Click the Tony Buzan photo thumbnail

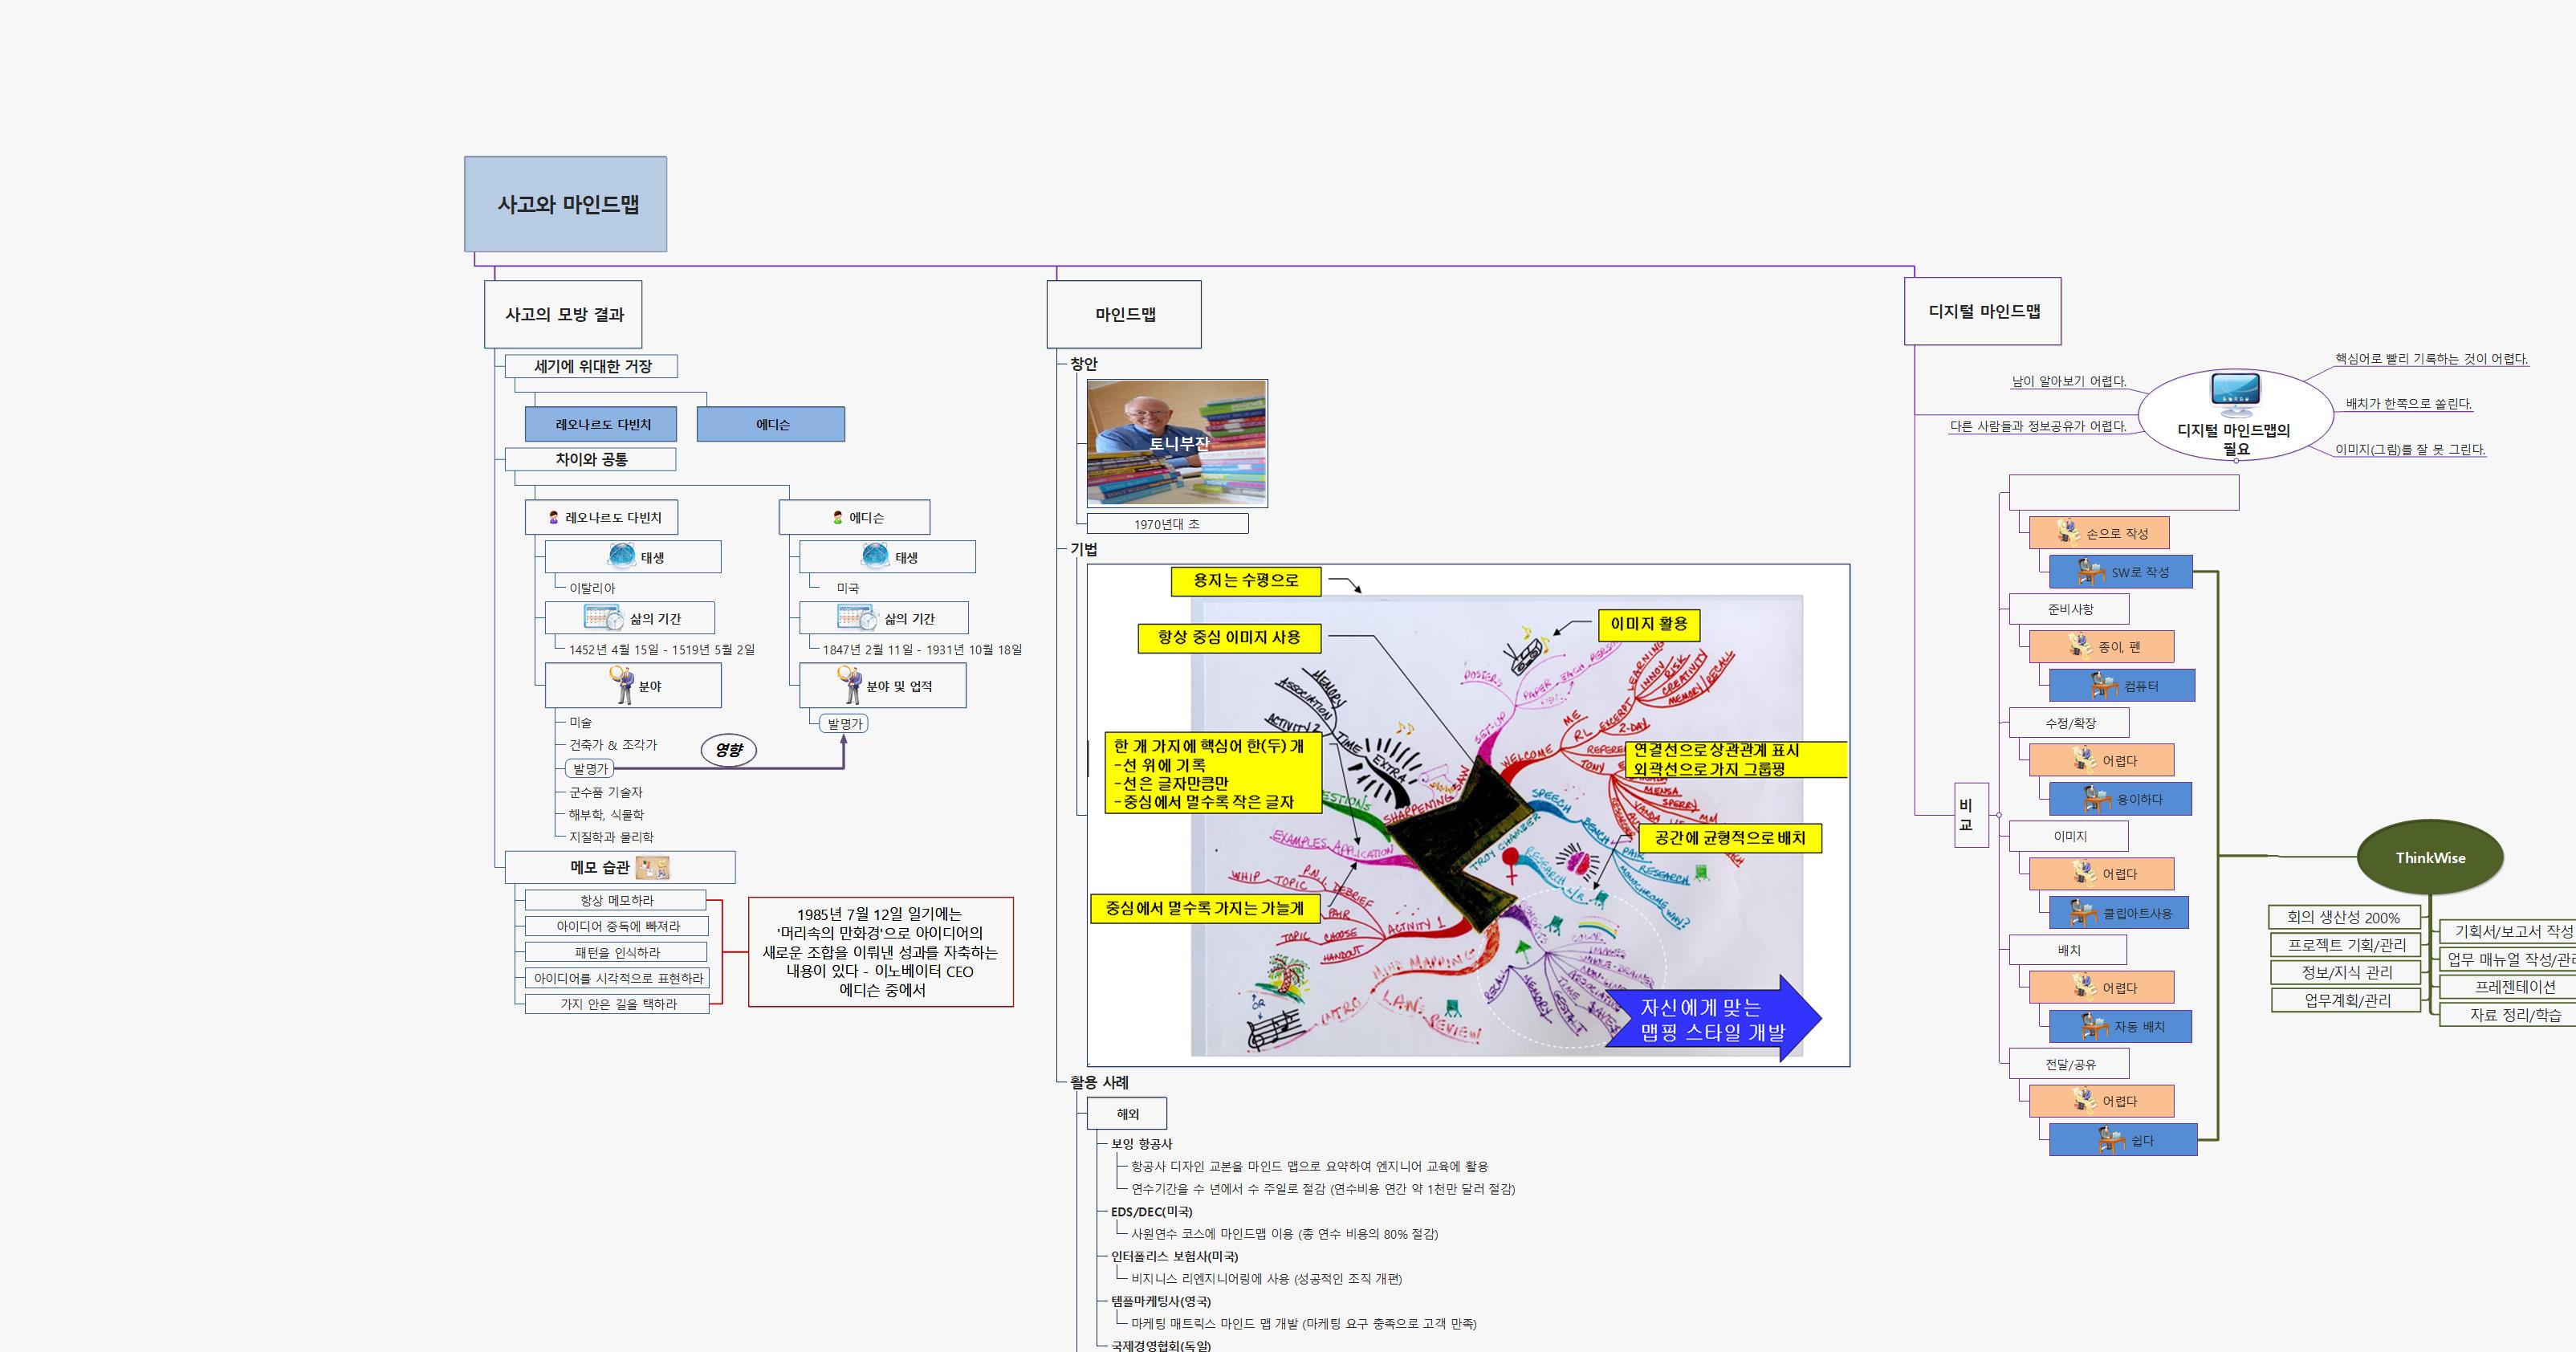tap(1177, 442)
